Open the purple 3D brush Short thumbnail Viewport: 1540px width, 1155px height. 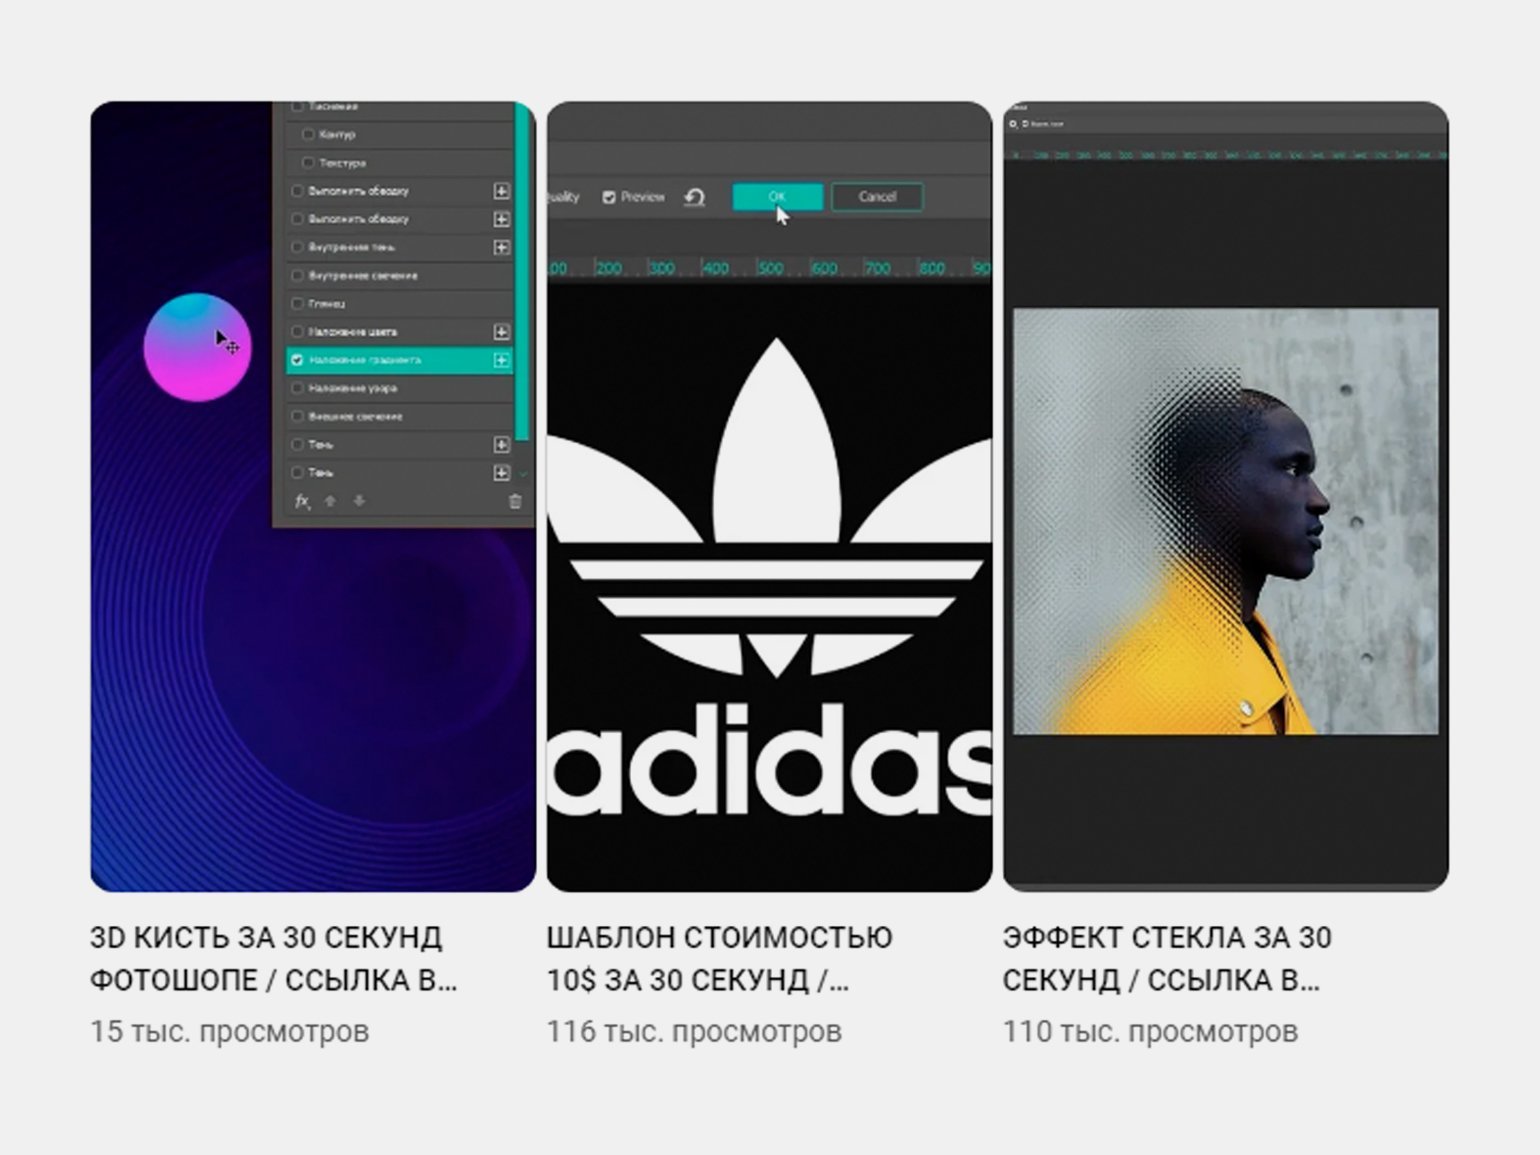point(313,496)
